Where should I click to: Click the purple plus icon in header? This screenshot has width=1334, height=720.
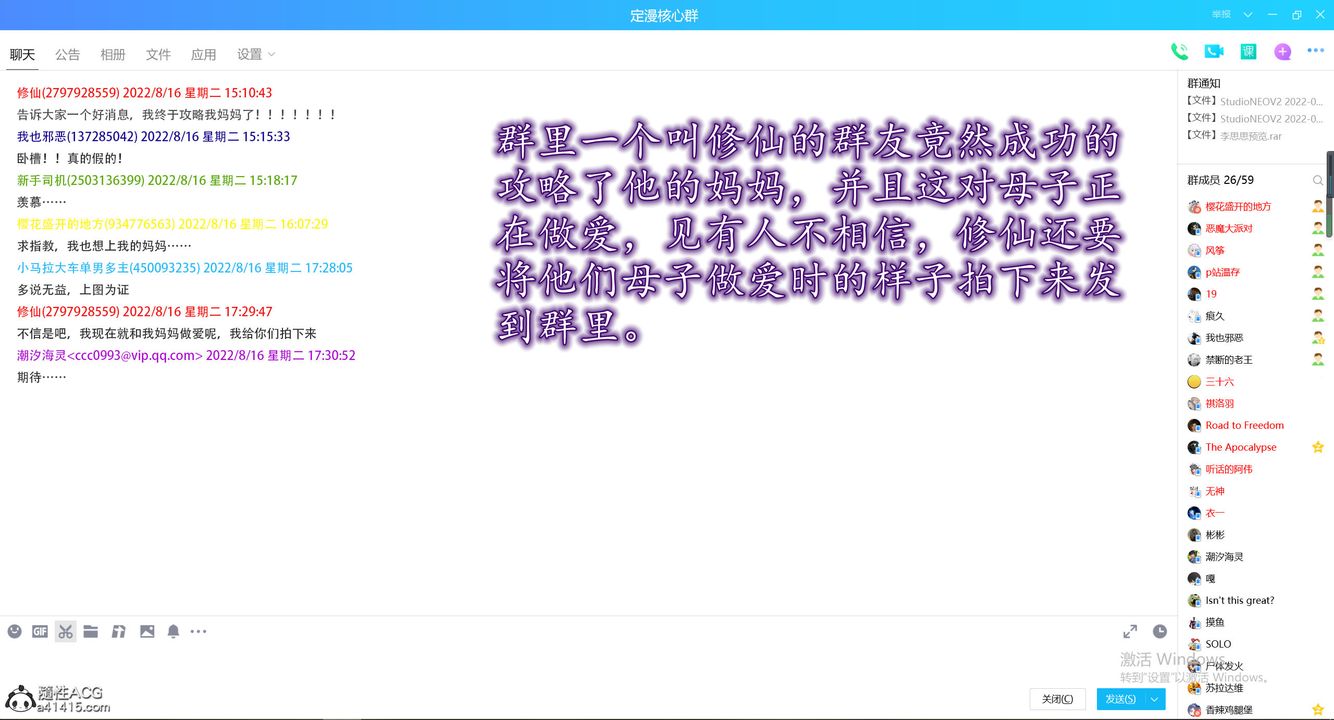(x=1282, y=52)
